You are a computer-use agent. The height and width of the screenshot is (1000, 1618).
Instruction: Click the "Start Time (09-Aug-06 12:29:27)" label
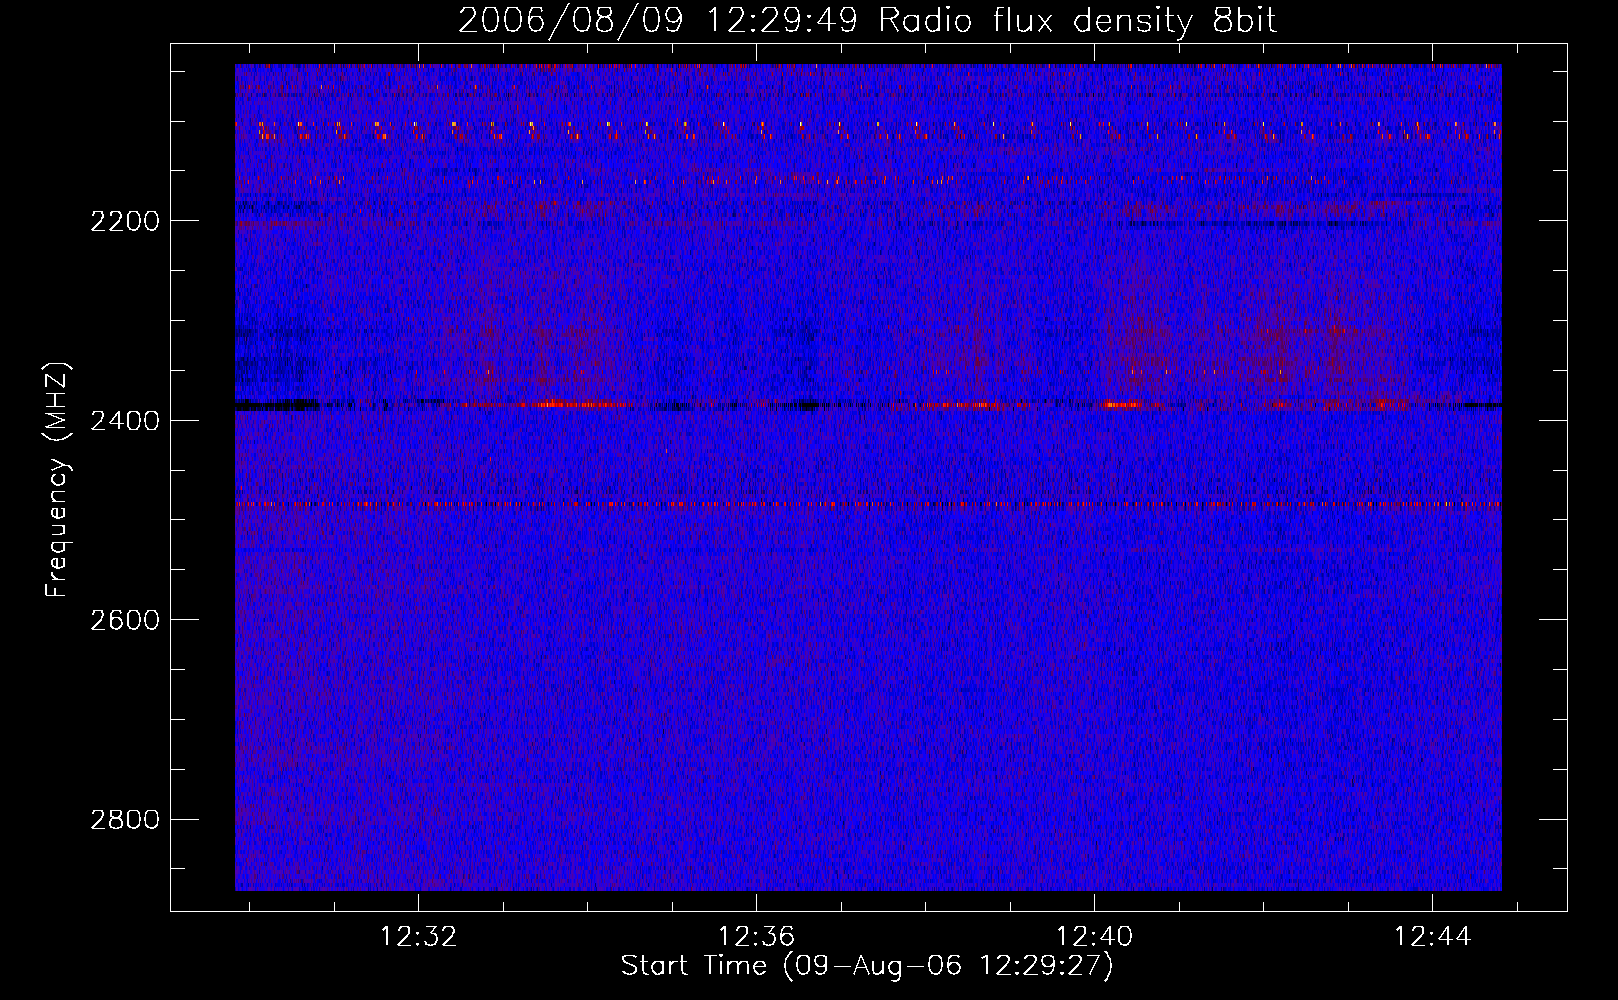pos(867,966)
